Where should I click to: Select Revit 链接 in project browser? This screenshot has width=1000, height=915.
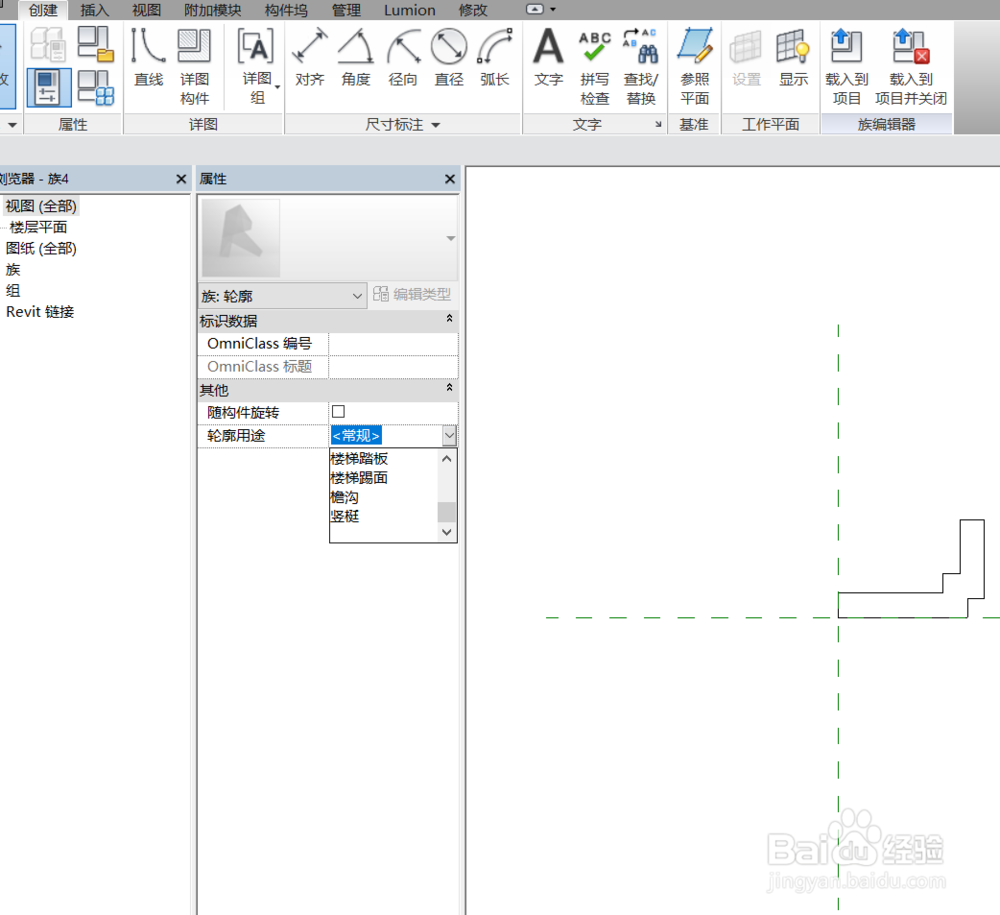pyautogui.click(x=40, y=311)
